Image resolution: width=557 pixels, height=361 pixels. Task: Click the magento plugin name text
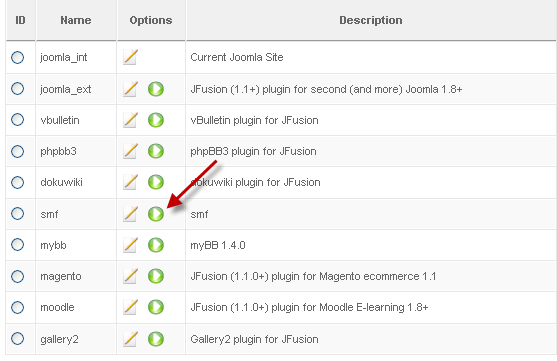(x=61, y=276)
